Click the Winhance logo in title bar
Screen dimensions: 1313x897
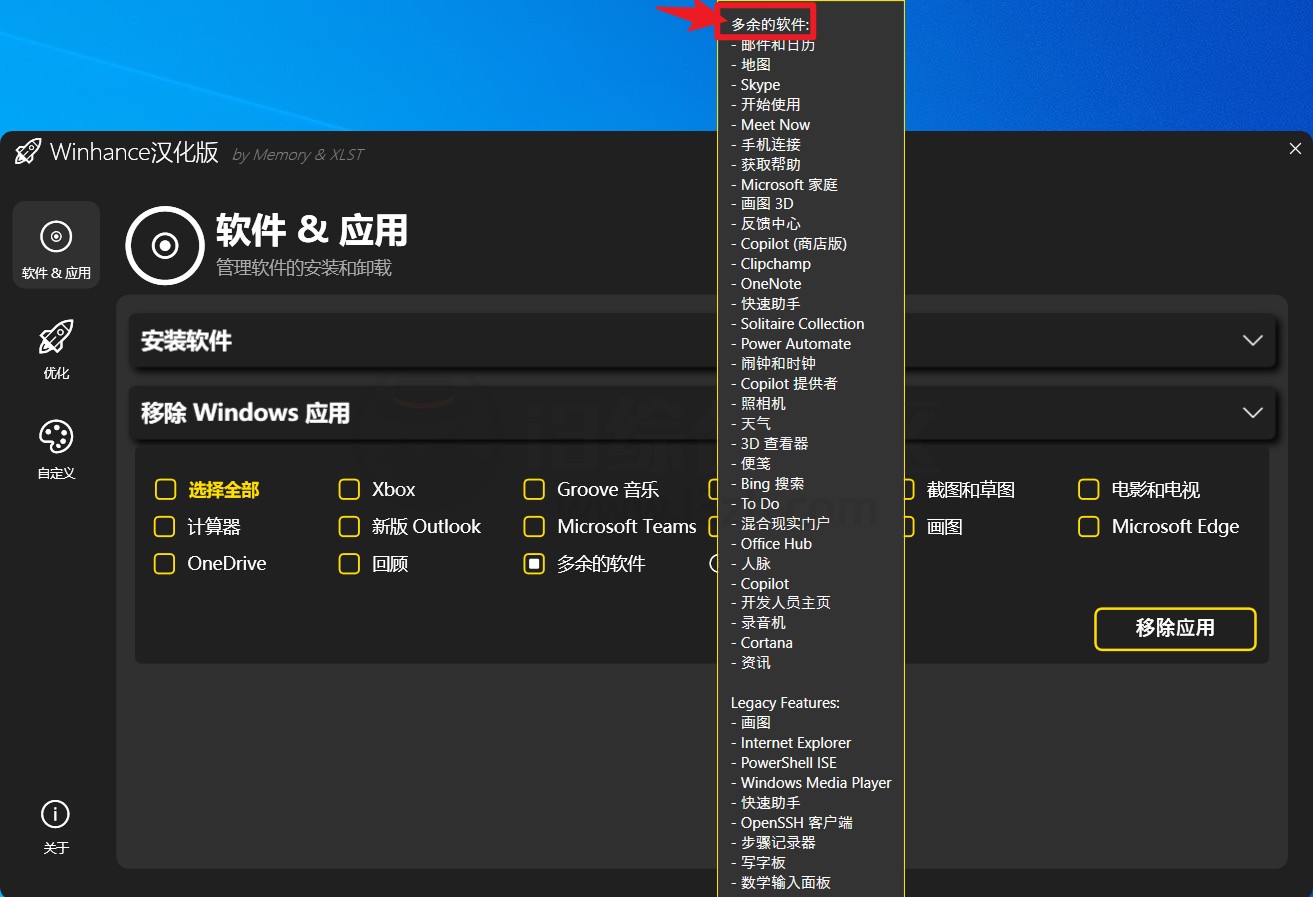(27, 152)
